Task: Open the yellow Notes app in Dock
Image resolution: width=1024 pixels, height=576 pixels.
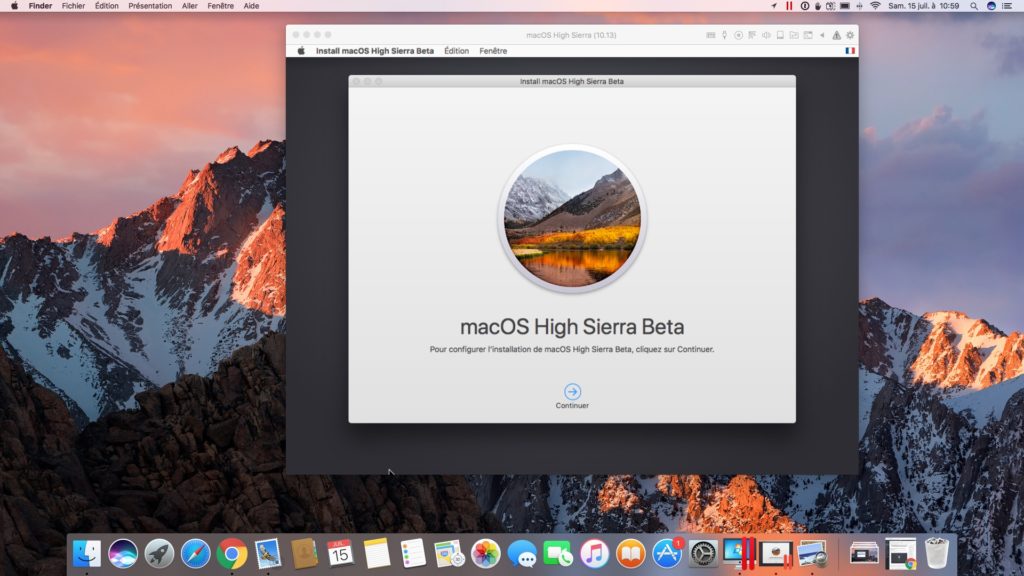Action: [x=377, y=554]
